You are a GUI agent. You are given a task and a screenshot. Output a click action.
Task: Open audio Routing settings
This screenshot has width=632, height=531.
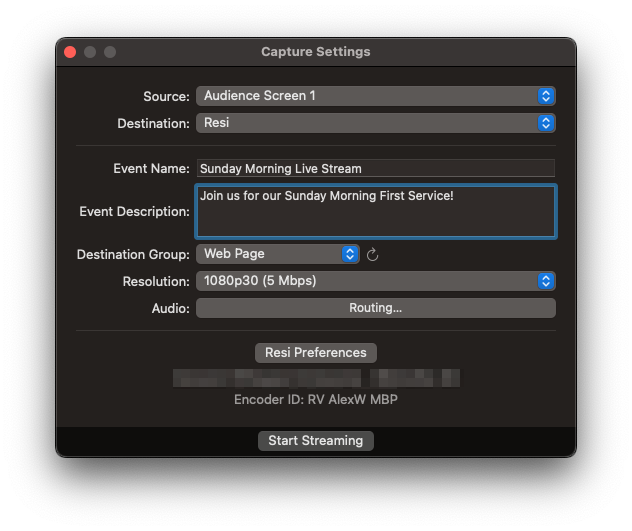(376, 308)
